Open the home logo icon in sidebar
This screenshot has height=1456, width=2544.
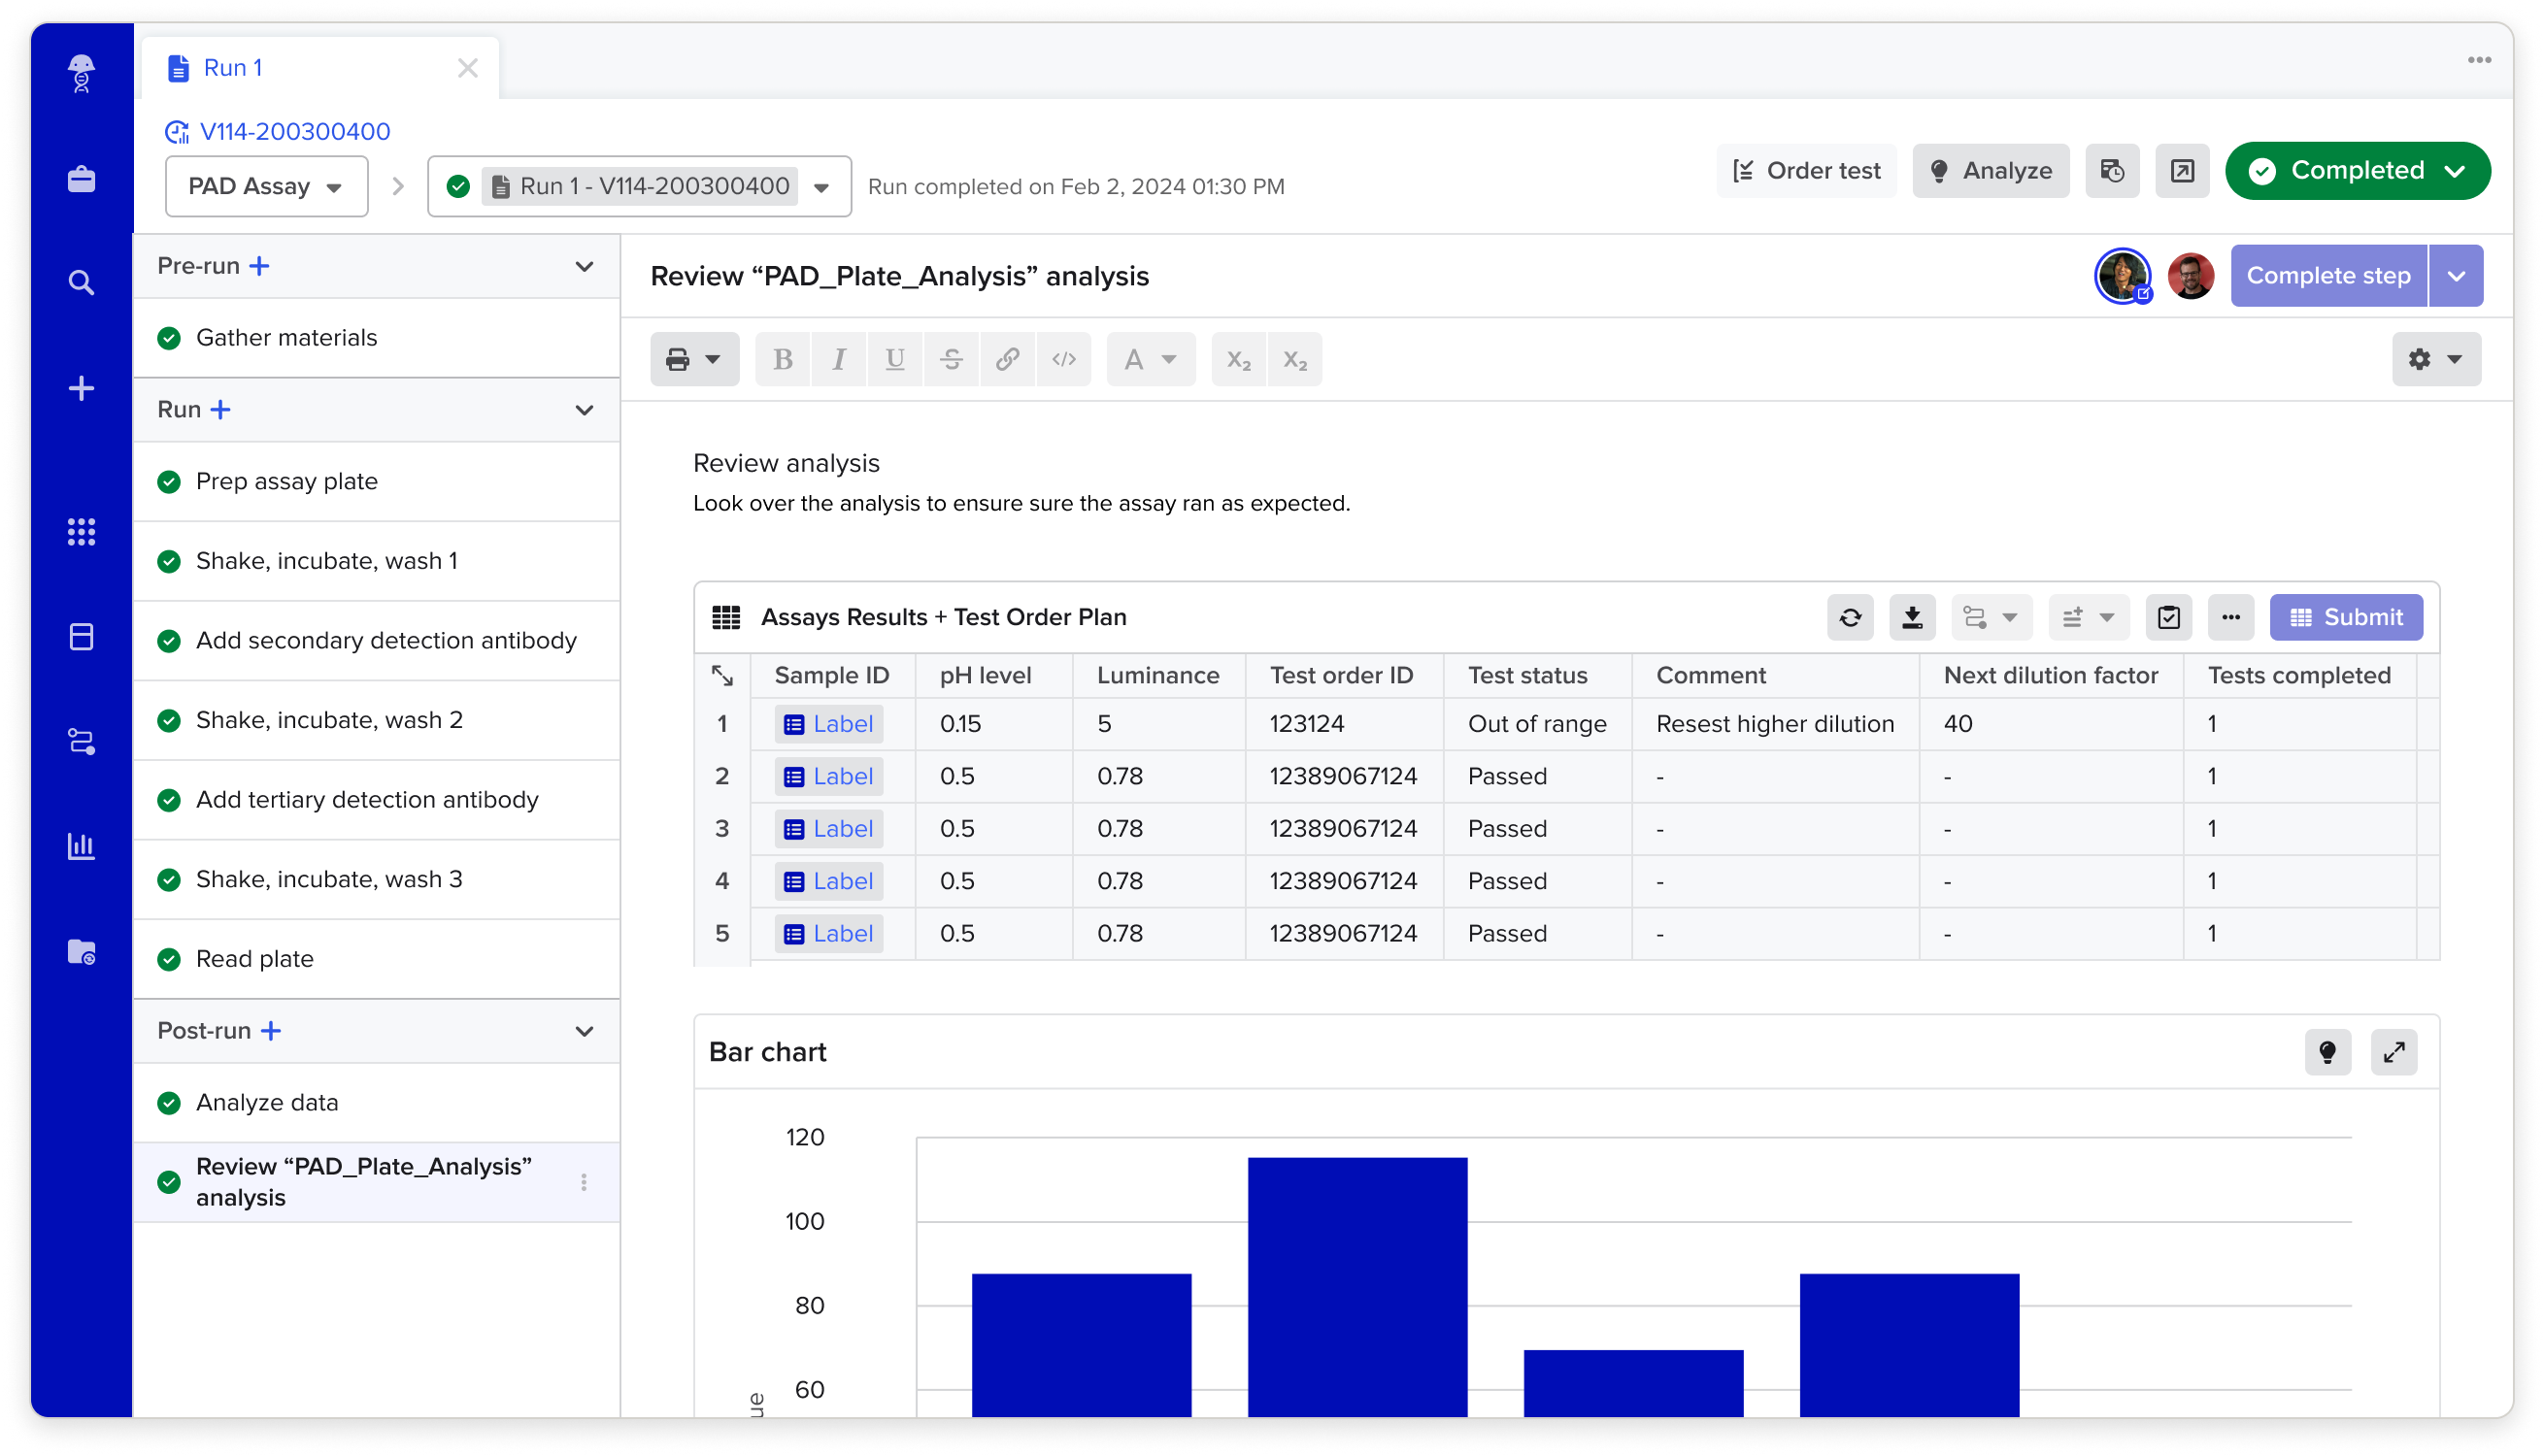81,73
